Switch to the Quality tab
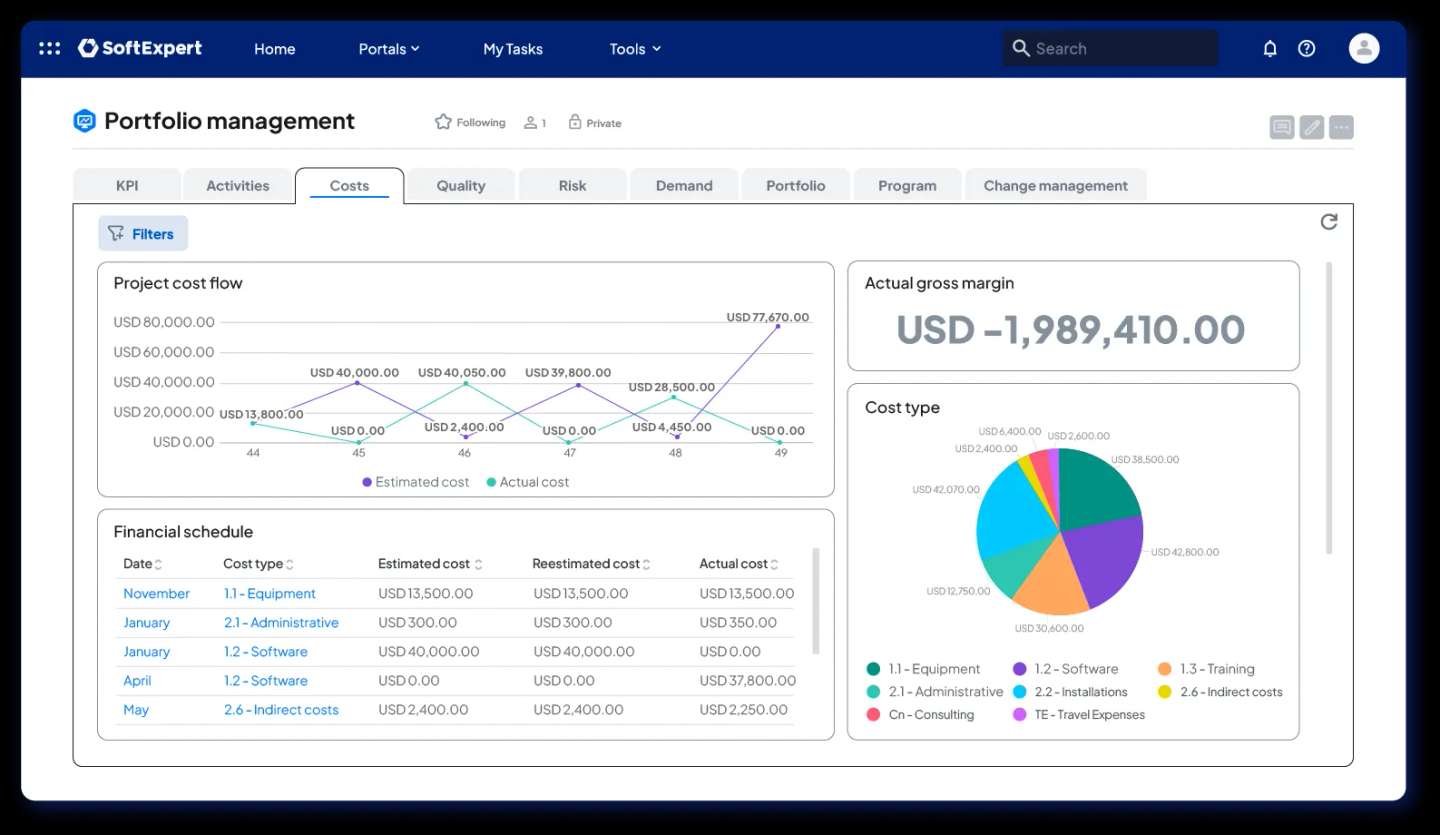The image size is (1440, 835). (x=460, y=185)
